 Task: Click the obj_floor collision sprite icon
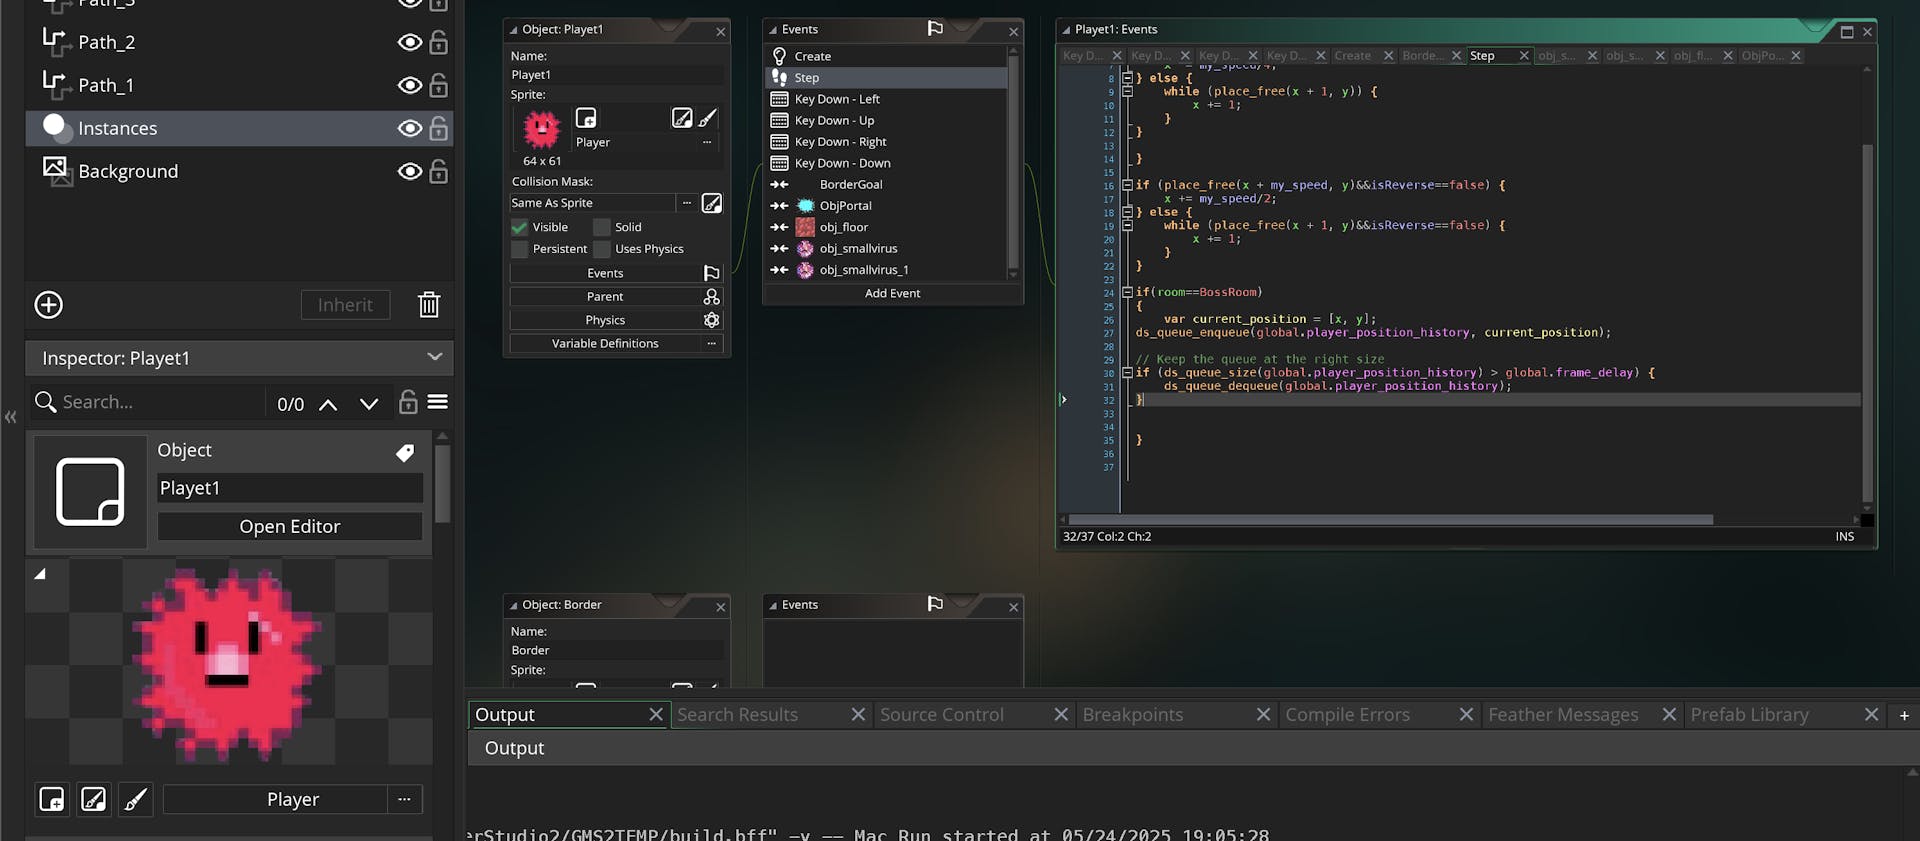(x=805, y=227)
